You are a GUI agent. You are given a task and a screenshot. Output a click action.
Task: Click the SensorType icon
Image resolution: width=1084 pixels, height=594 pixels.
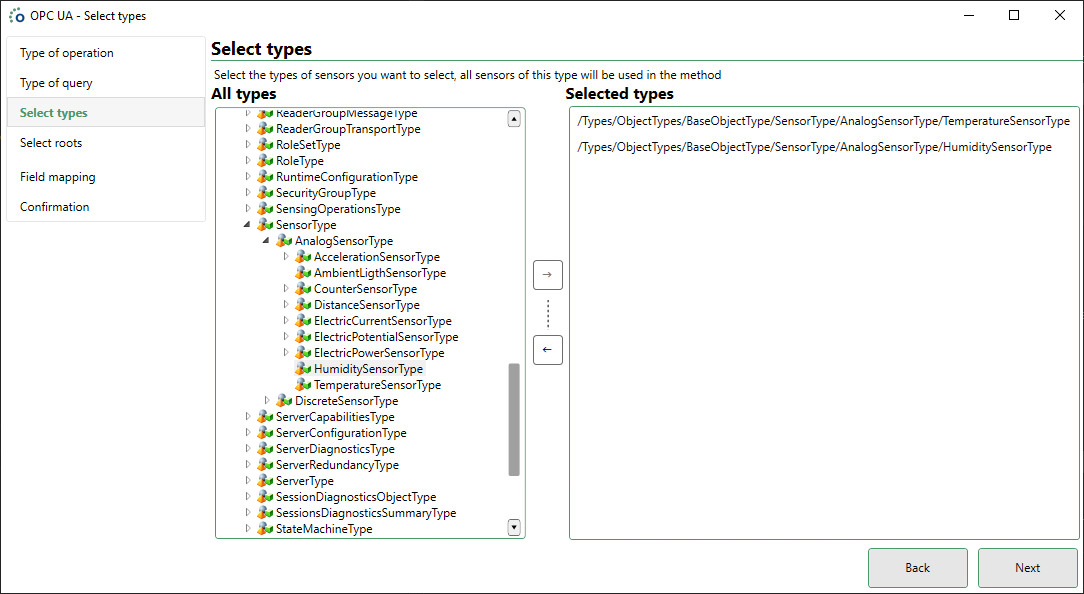click(263, 224)
